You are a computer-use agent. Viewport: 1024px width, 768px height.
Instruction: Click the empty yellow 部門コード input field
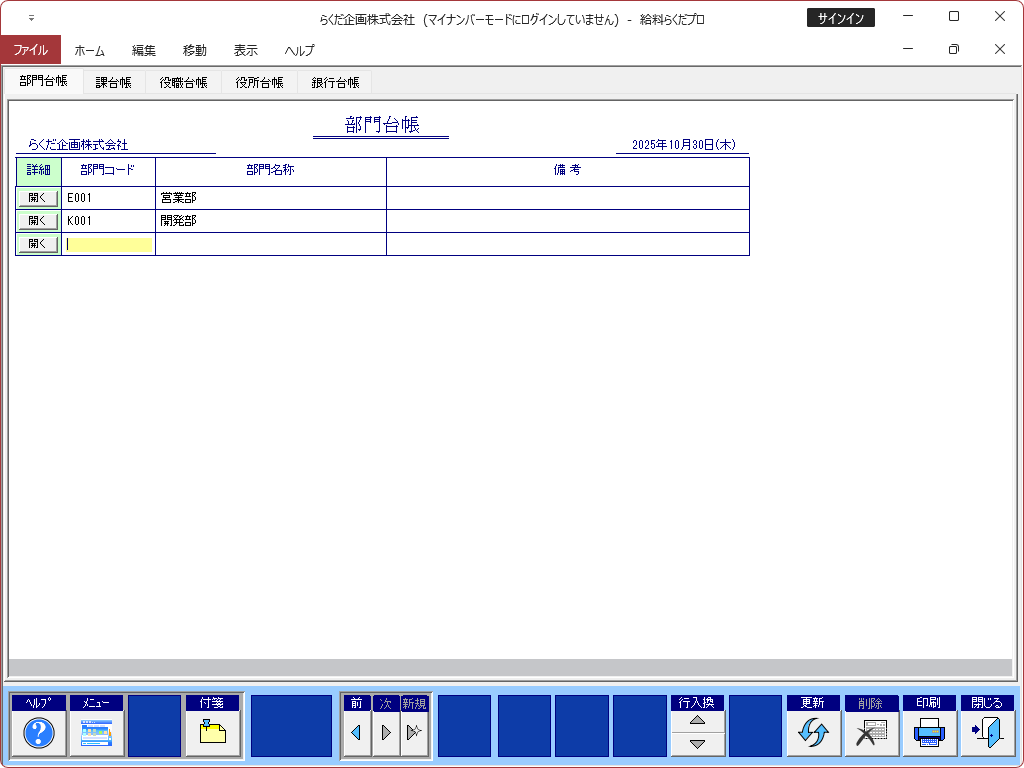tap(108, 244)
